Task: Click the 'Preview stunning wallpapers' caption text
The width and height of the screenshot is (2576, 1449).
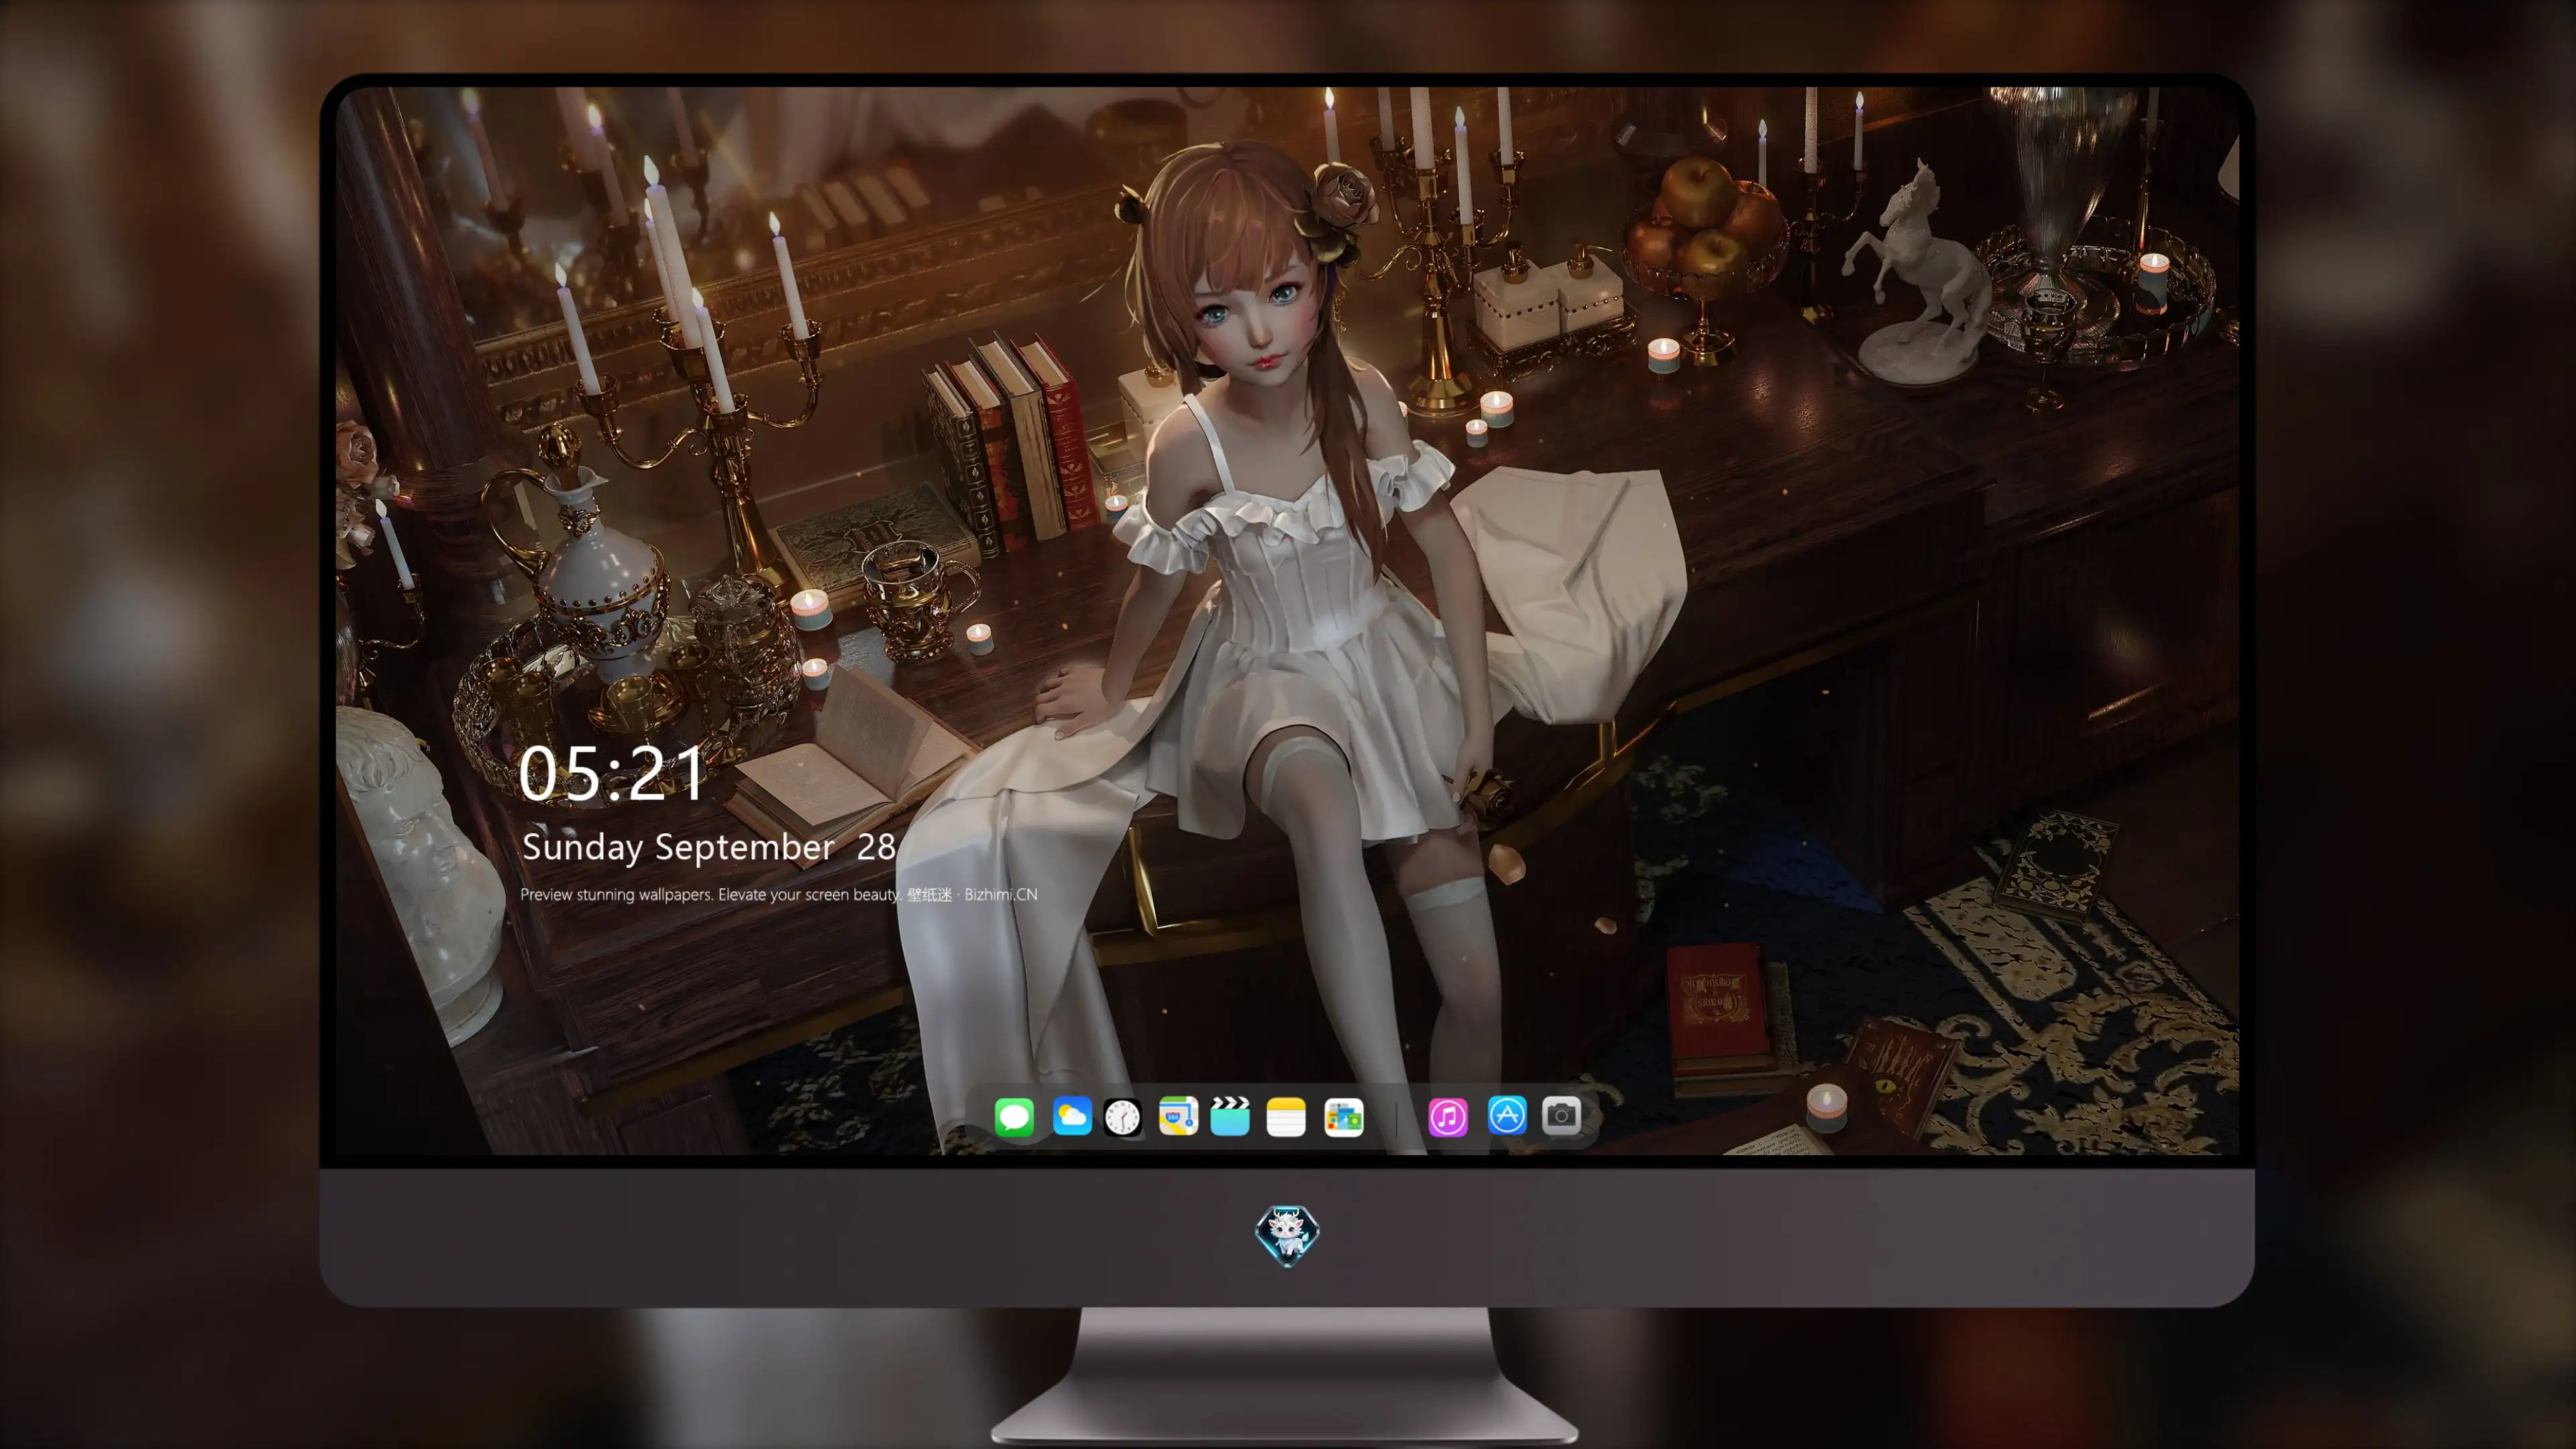Action: [x=779, y=894]
